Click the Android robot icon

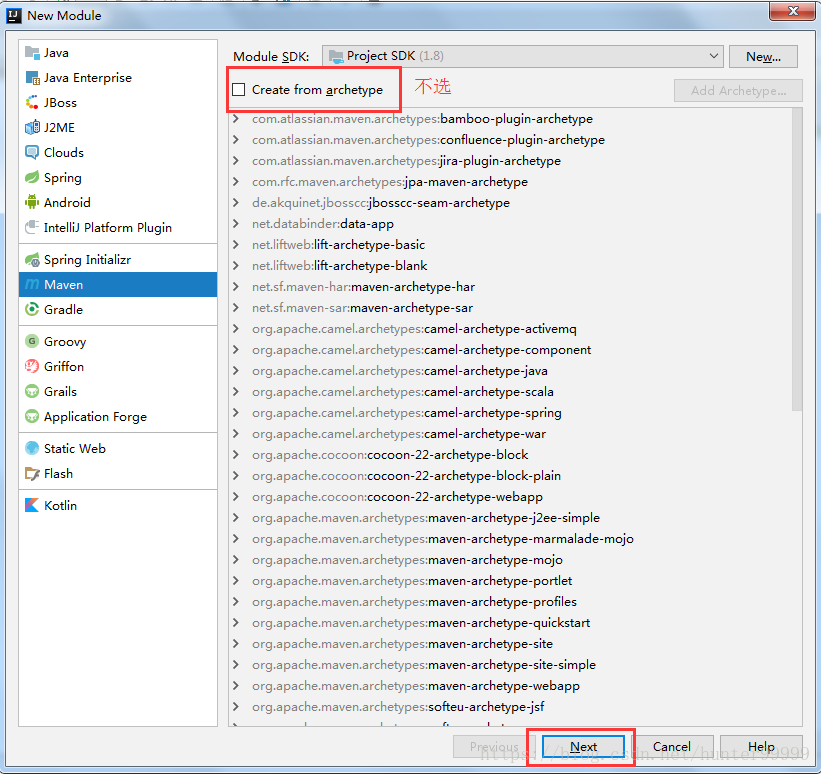32,202
